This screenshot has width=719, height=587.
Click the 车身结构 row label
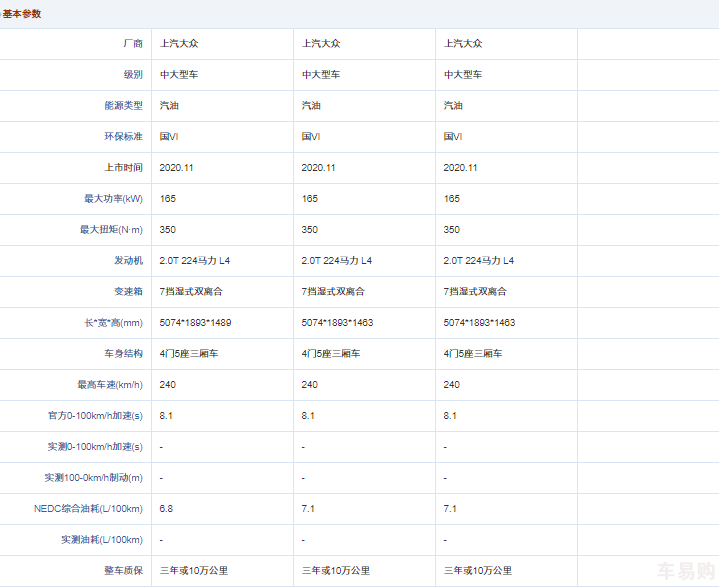click(x=123, y=354)
